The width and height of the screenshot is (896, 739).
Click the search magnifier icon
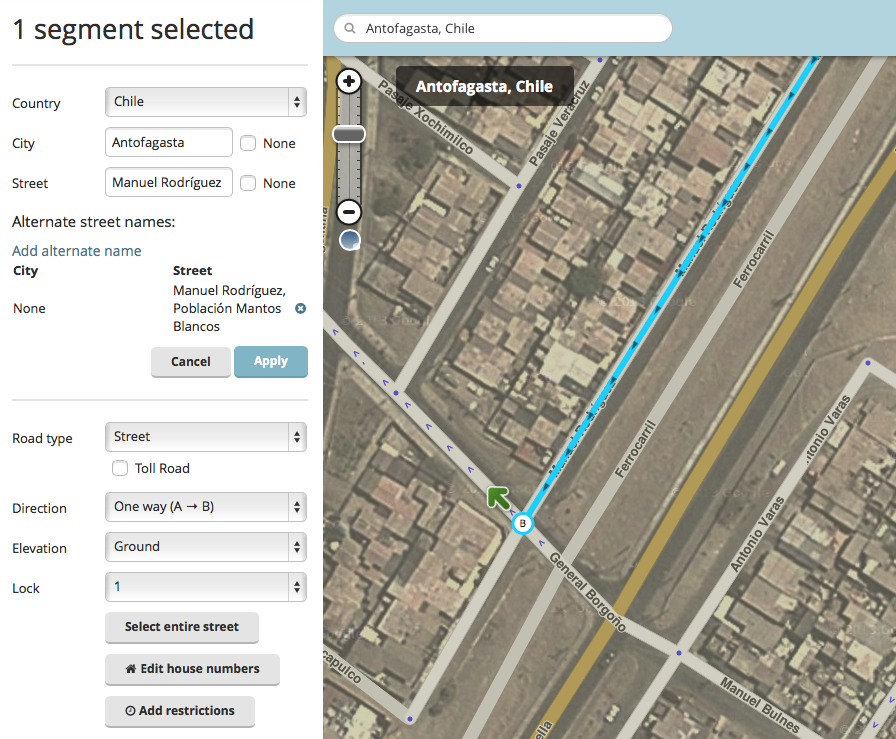tap(350, 29)
